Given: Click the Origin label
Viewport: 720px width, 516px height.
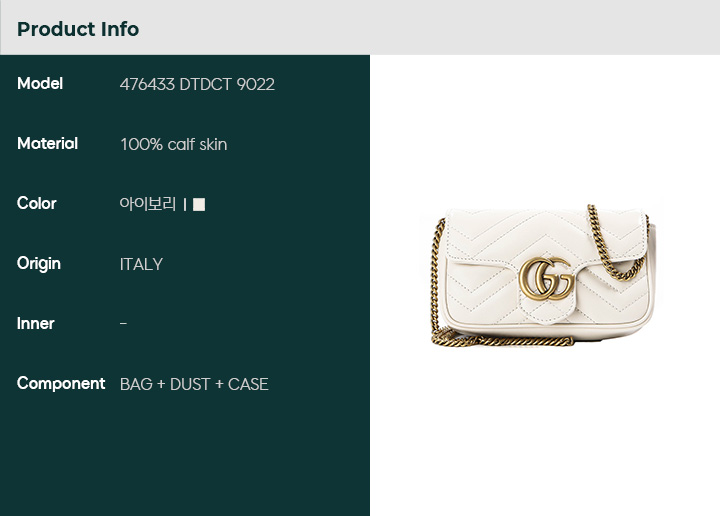Looking at the screenshot, I should (39, 264).
